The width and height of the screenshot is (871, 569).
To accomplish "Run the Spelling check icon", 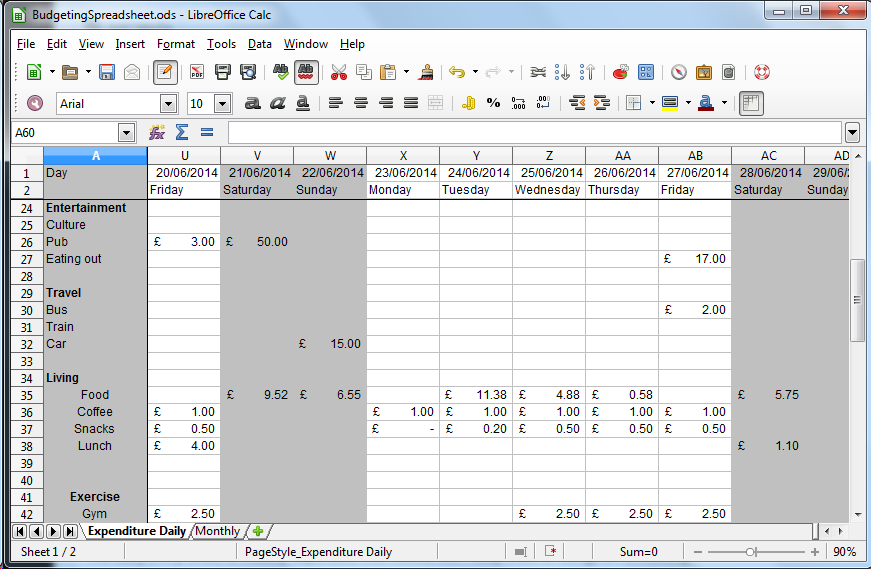I will pos(281,72).
